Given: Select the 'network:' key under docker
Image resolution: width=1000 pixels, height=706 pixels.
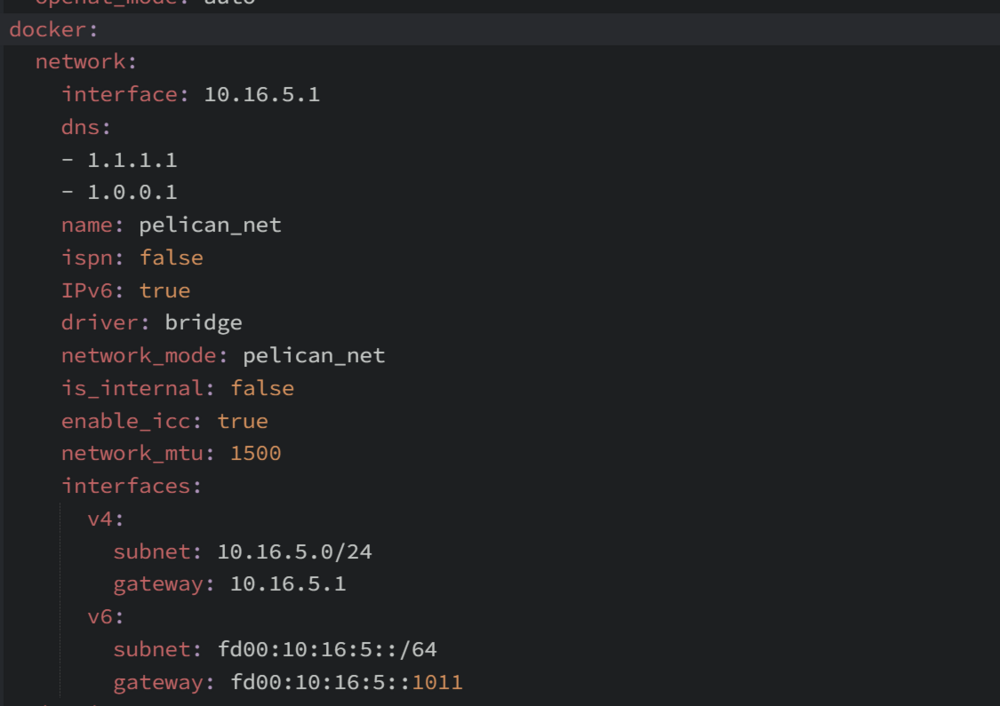Looking at the screenshot, I should (86, 62).
